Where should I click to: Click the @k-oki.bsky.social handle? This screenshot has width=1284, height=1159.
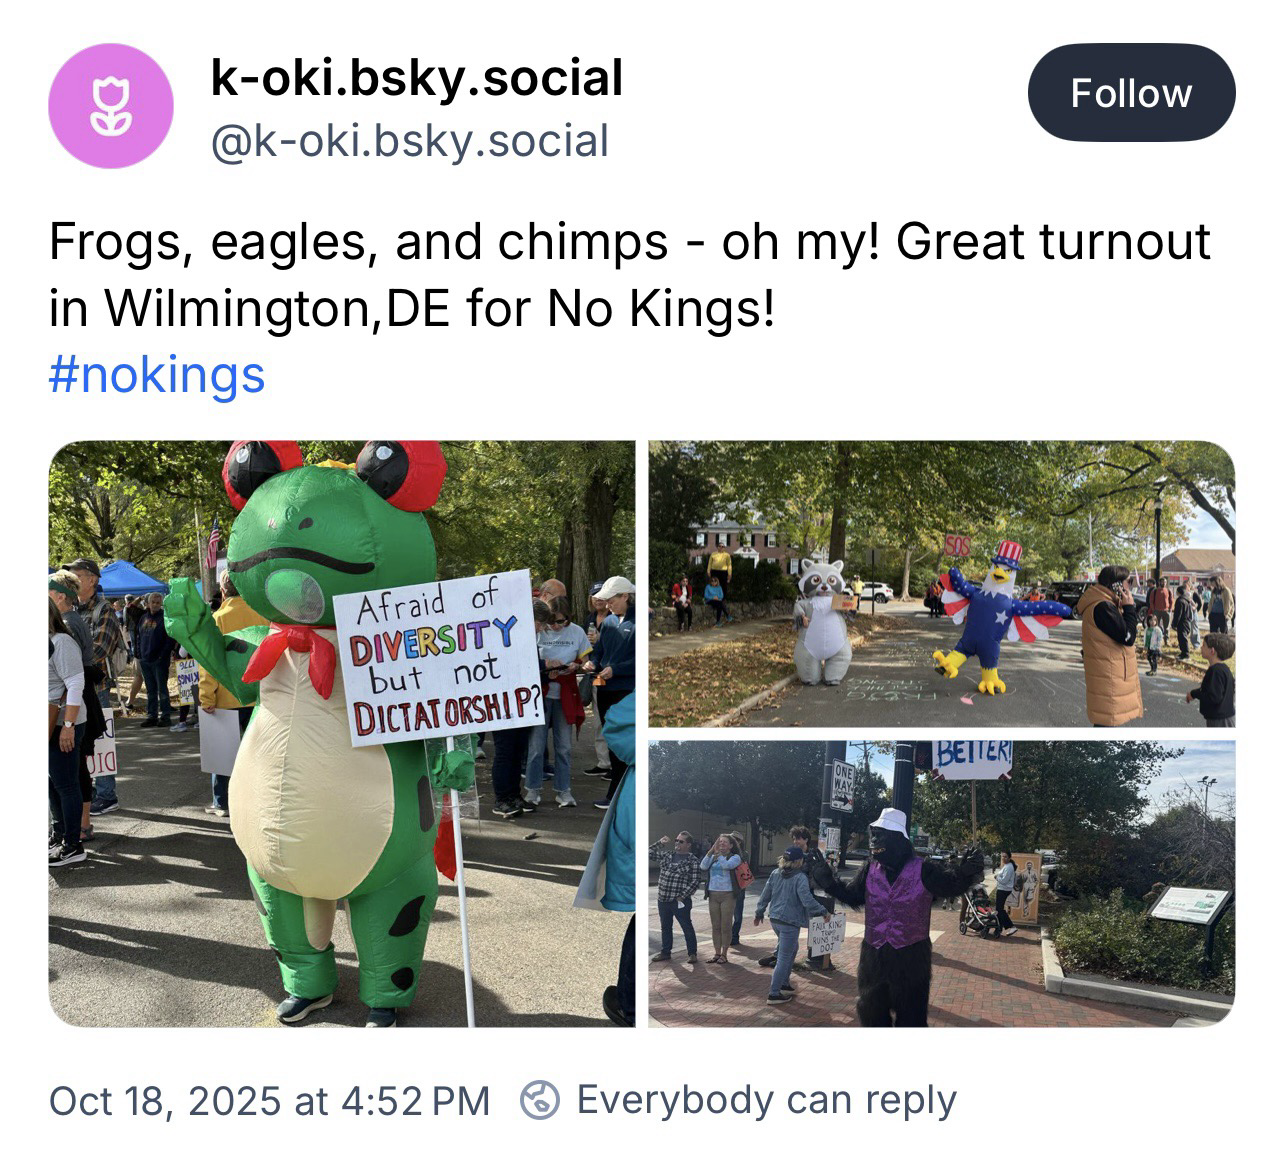(x=409, y=141)
